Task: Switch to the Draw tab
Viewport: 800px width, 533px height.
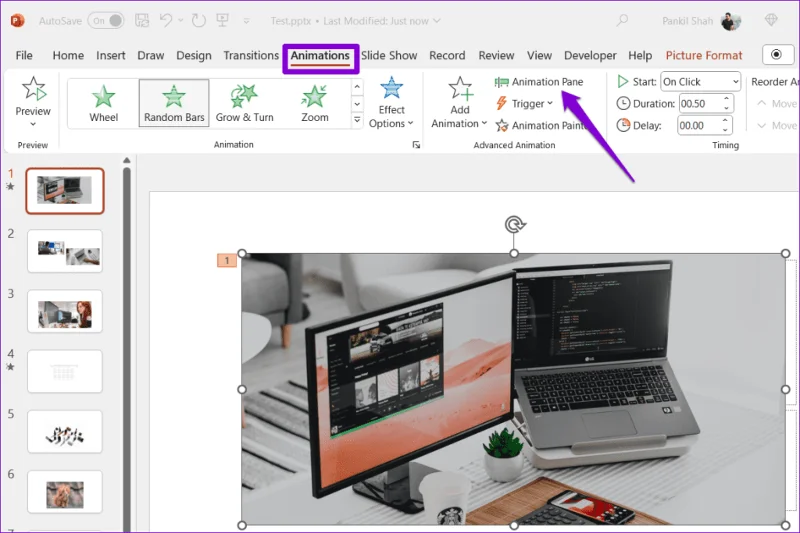Action: (x=151, y=55)
